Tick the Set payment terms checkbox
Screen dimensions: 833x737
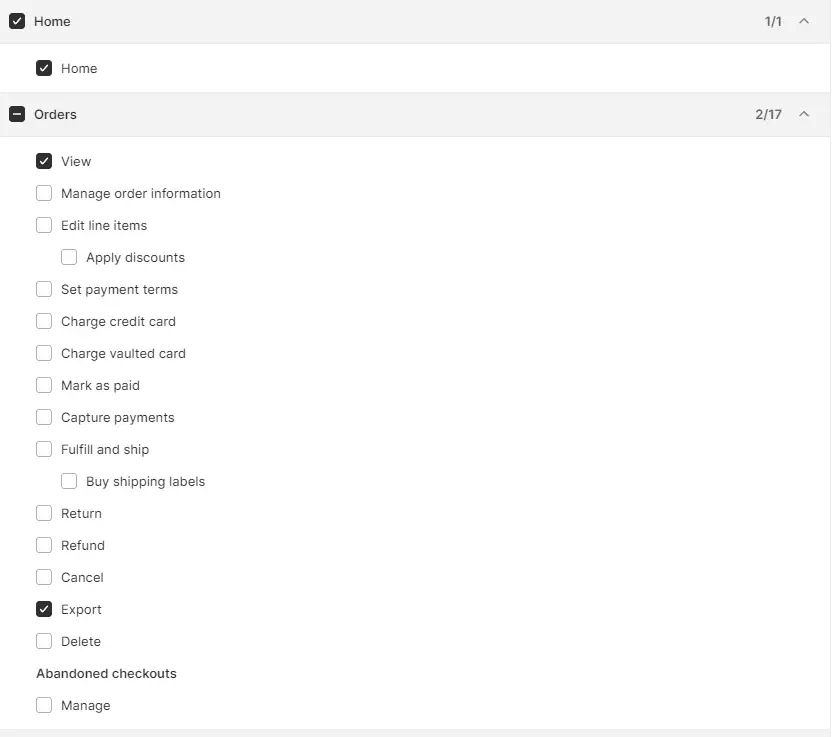44,289
